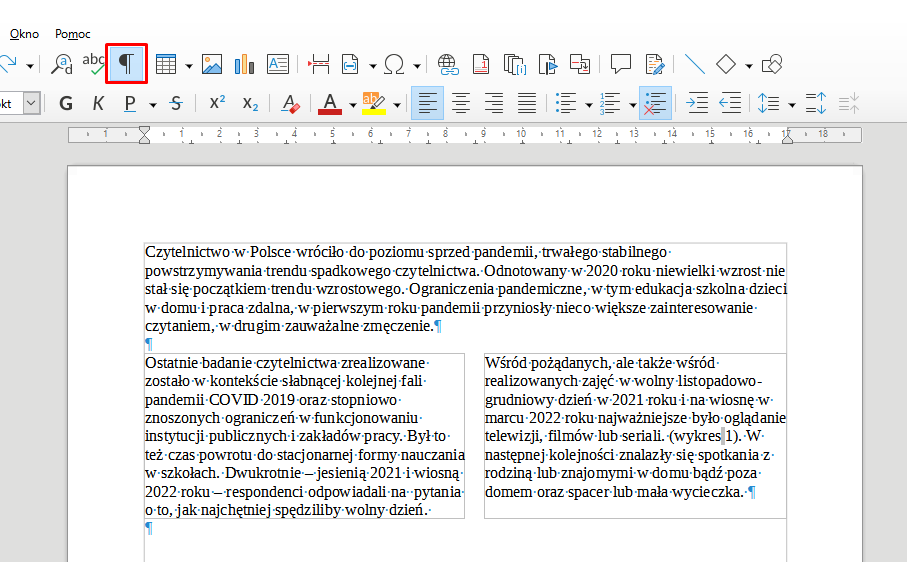Screen dimensions: 907x562
Task: Clear direct formatting
Action: [290, 103]
